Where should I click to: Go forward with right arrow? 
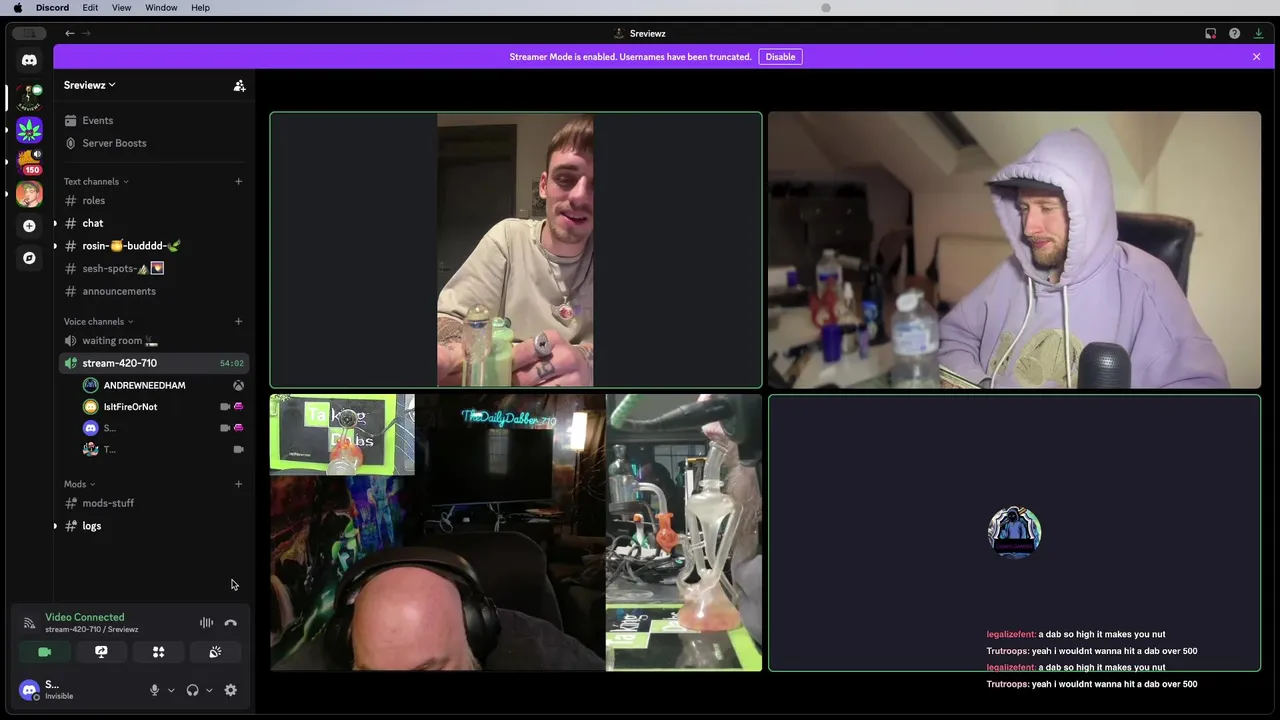pos(86,33)
